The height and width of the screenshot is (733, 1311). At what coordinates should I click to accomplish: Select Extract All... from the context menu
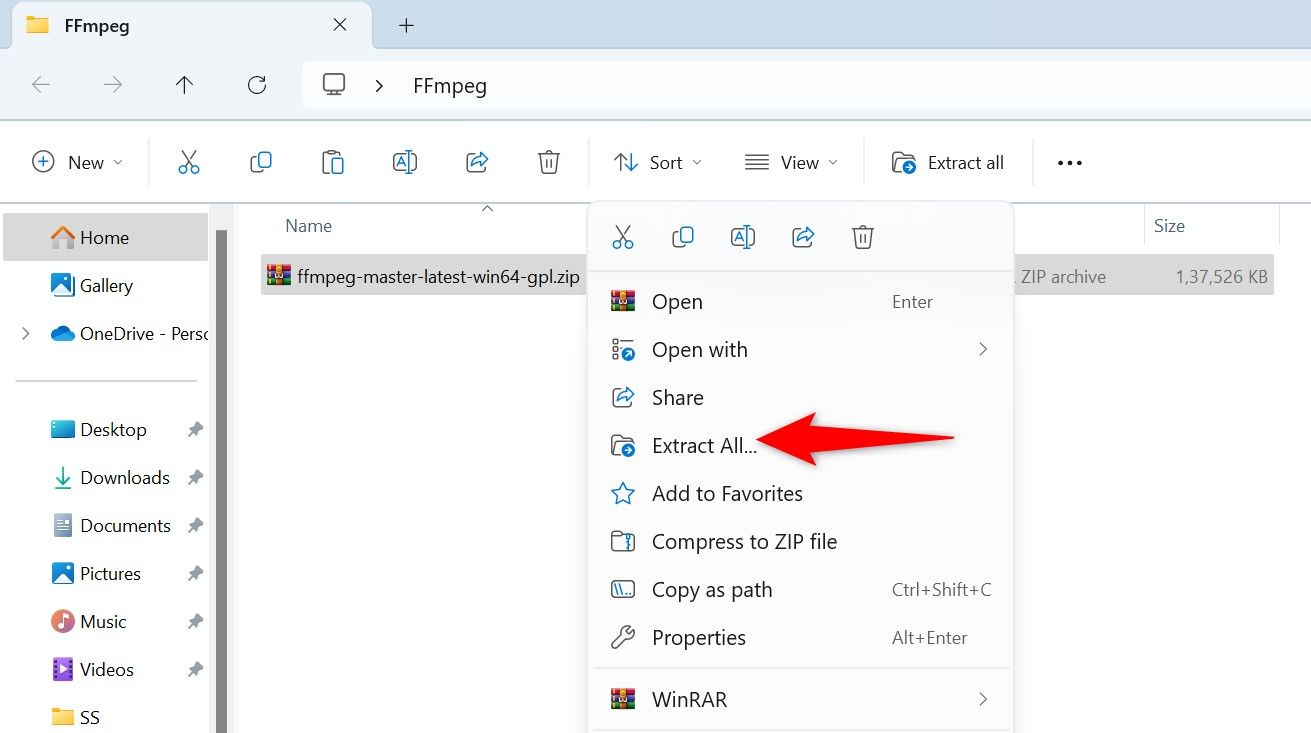click(802, 446)
